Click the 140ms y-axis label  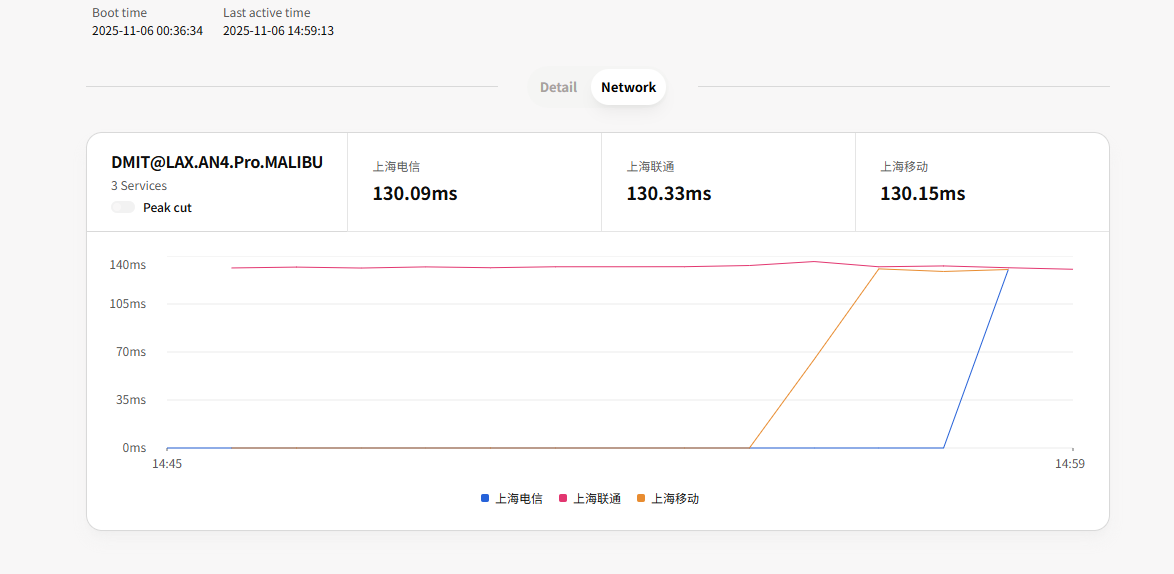(128, 265)
